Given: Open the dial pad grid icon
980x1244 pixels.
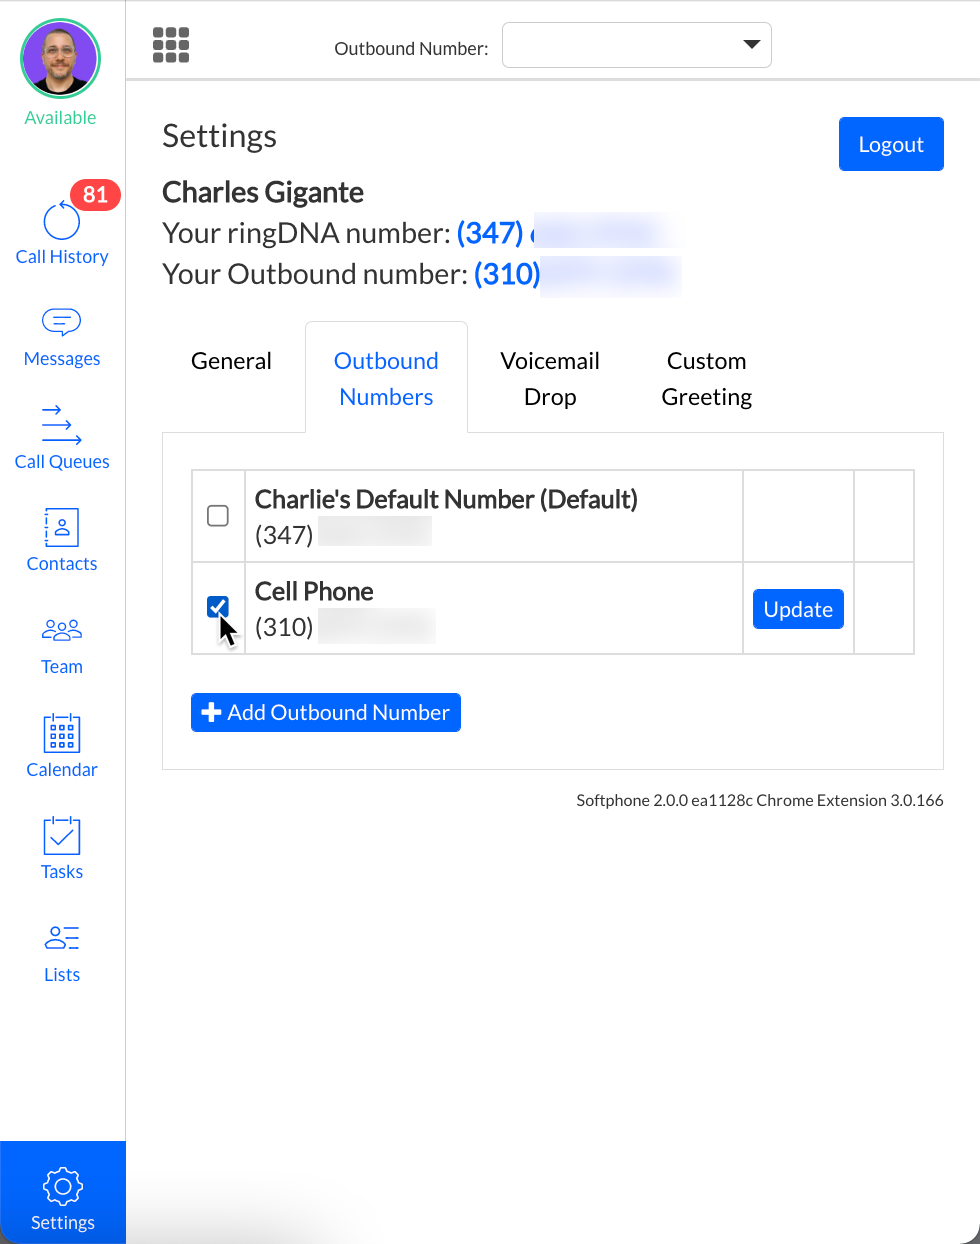Looking at the screenshot, I should coord(171,45).
